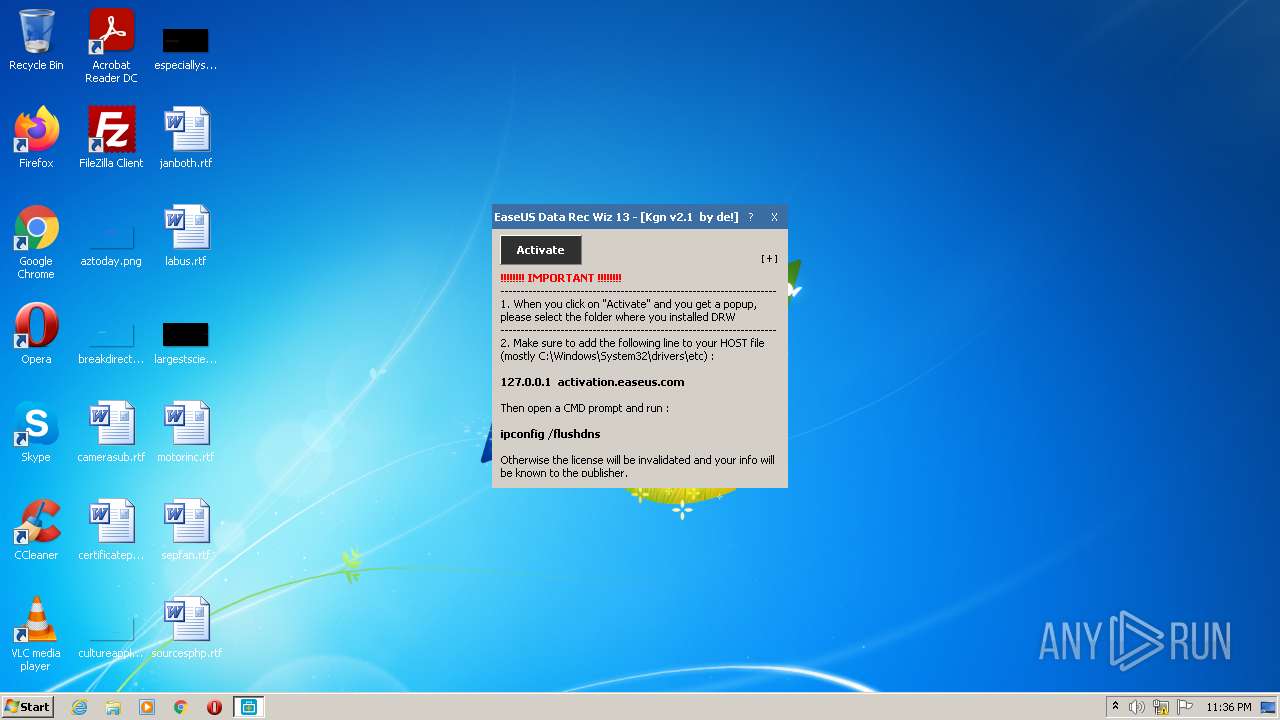1280x720 pixels.
Task: Select the ipconfig /flushdns text
Action: click(550, 434)
